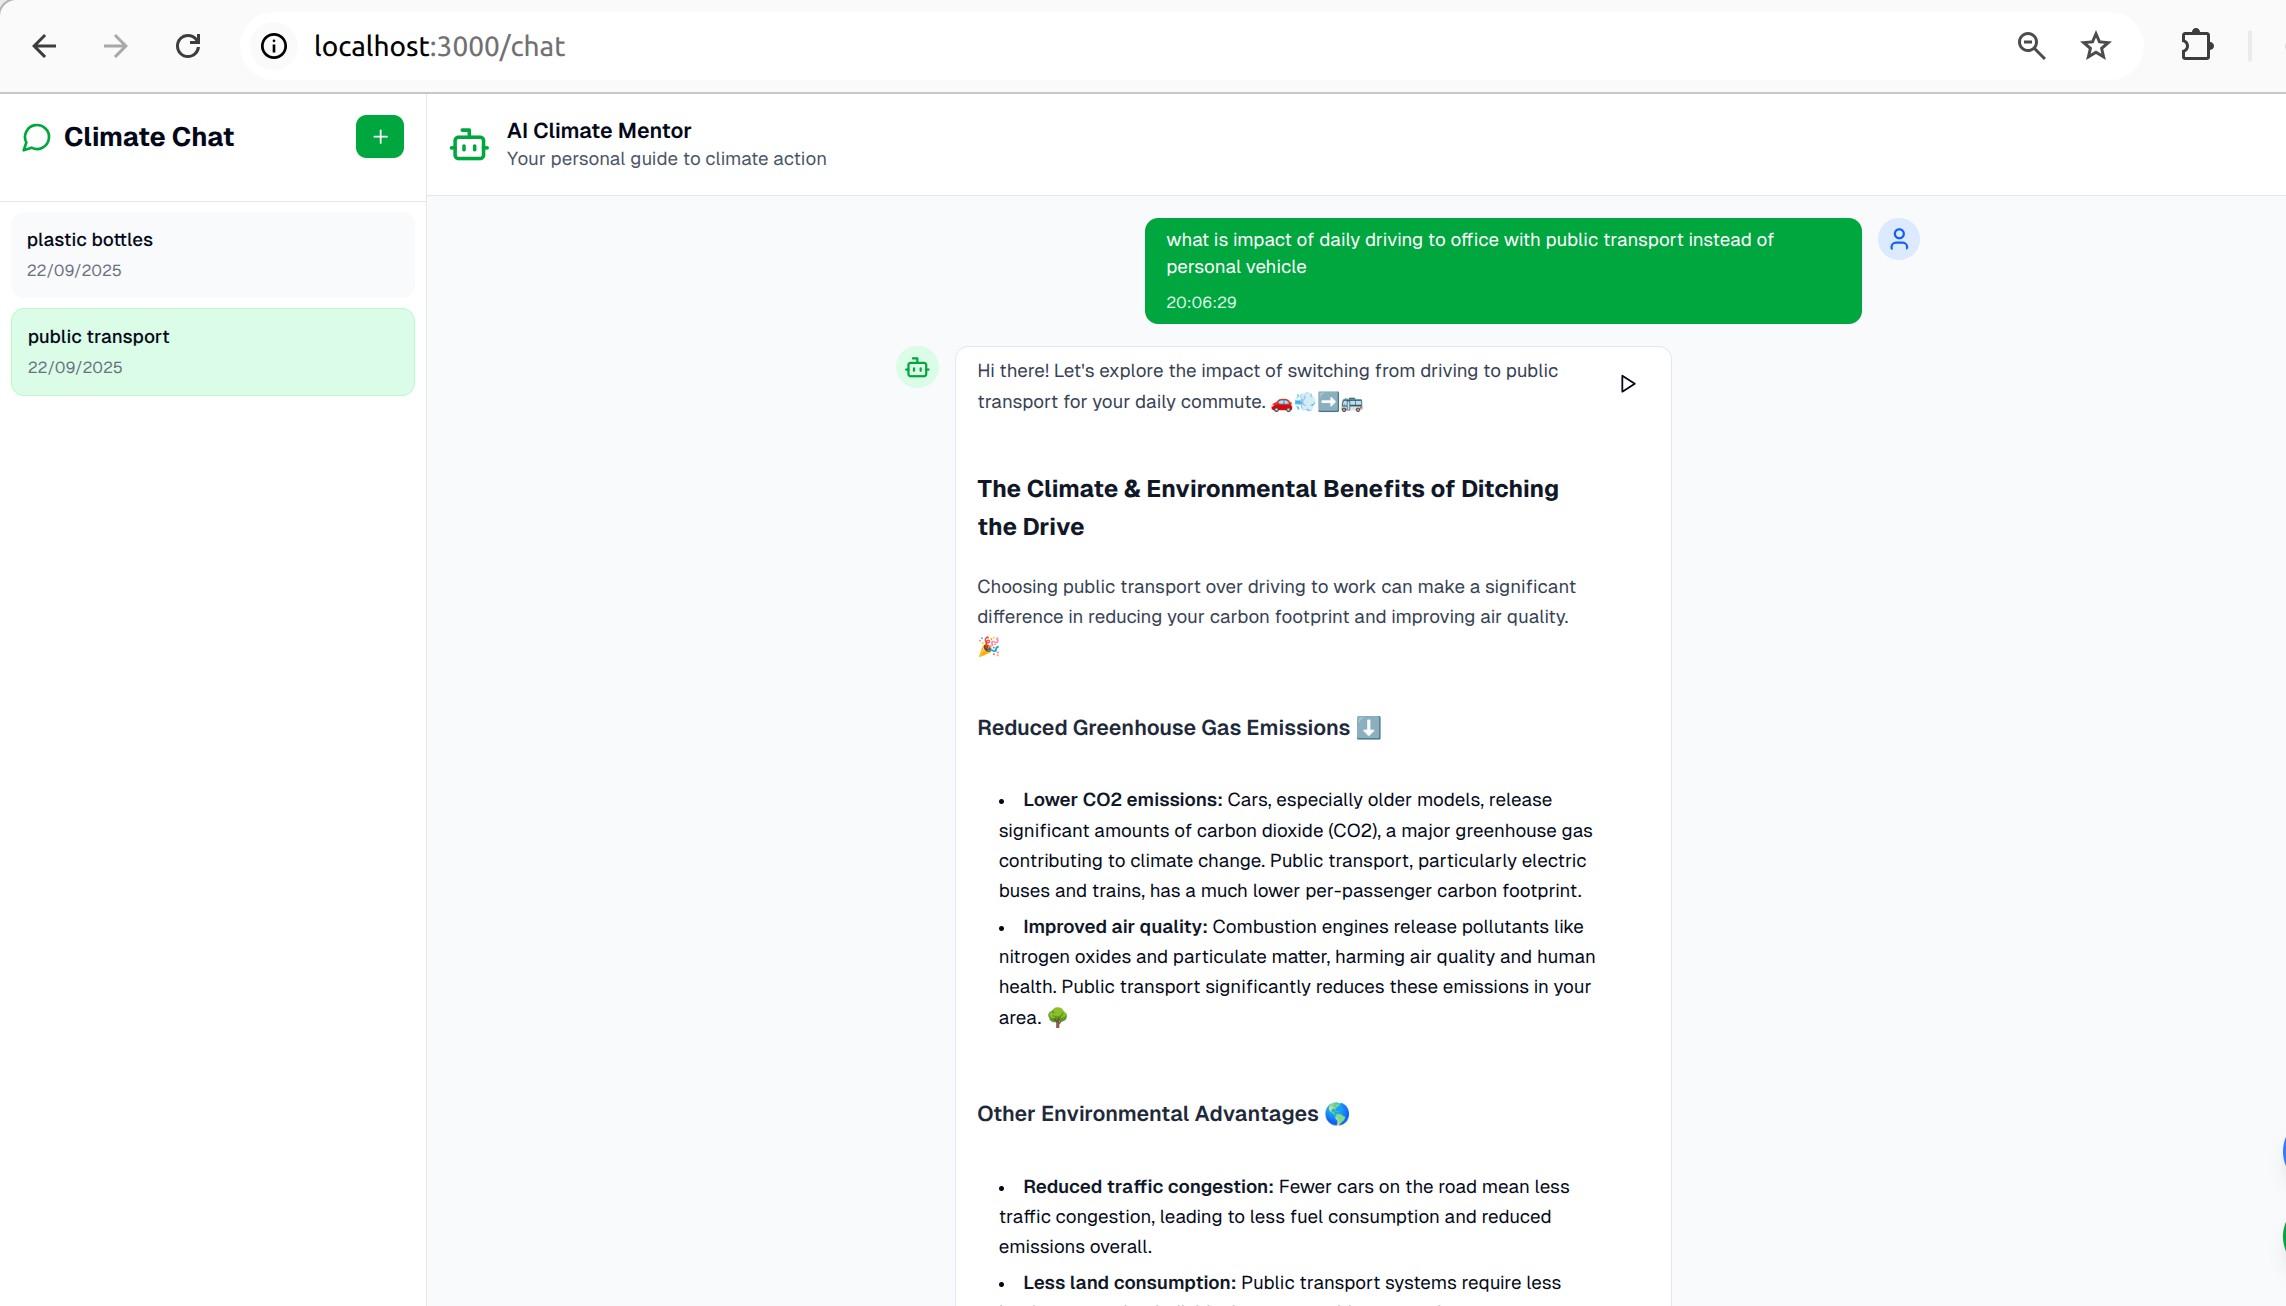Reload the current page

(188, 46)
